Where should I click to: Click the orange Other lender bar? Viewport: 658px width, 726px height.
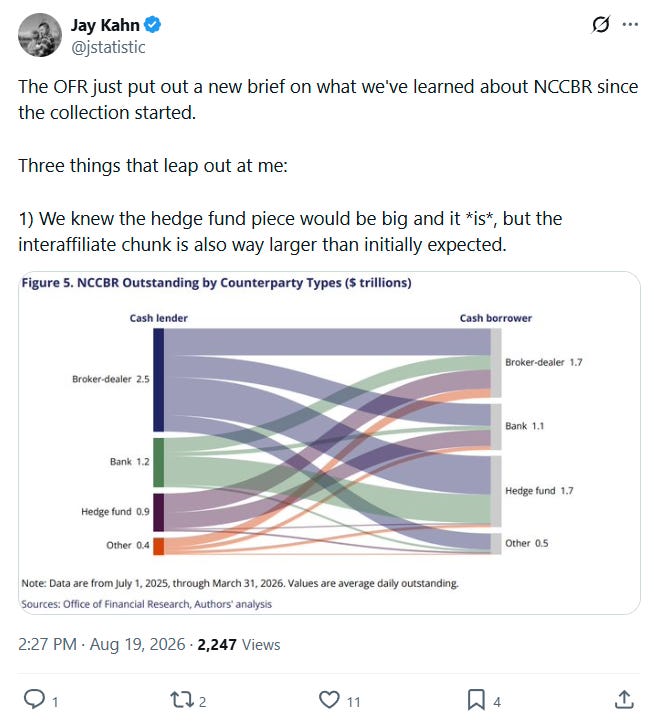point(158,546)
